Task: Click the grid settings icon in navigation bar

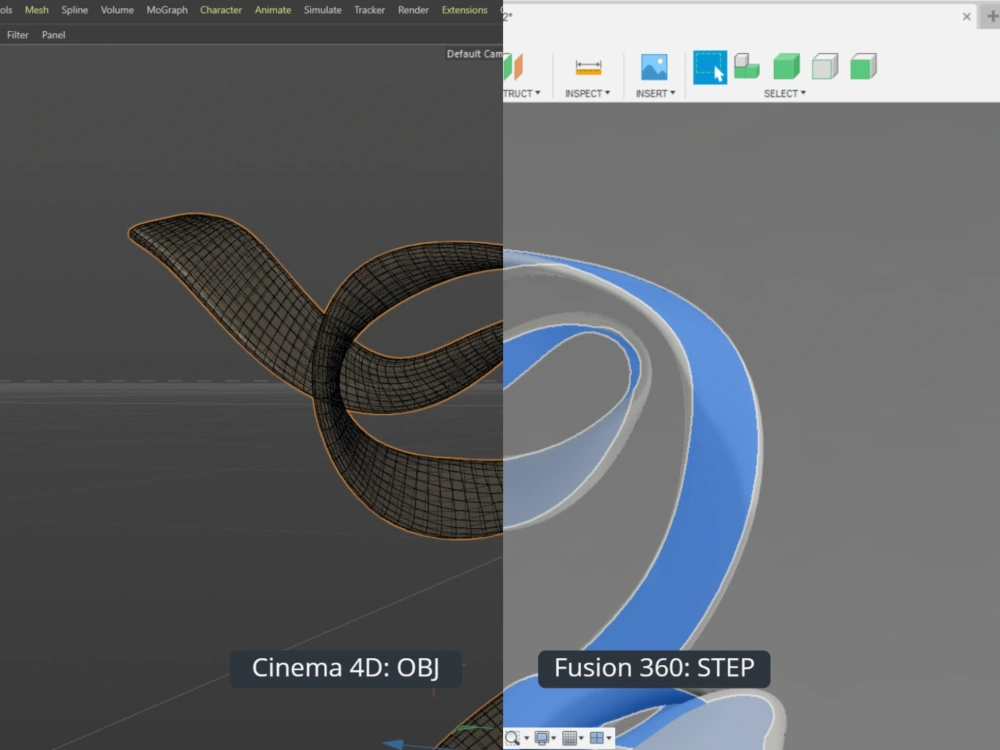Action: click(568, 738)
